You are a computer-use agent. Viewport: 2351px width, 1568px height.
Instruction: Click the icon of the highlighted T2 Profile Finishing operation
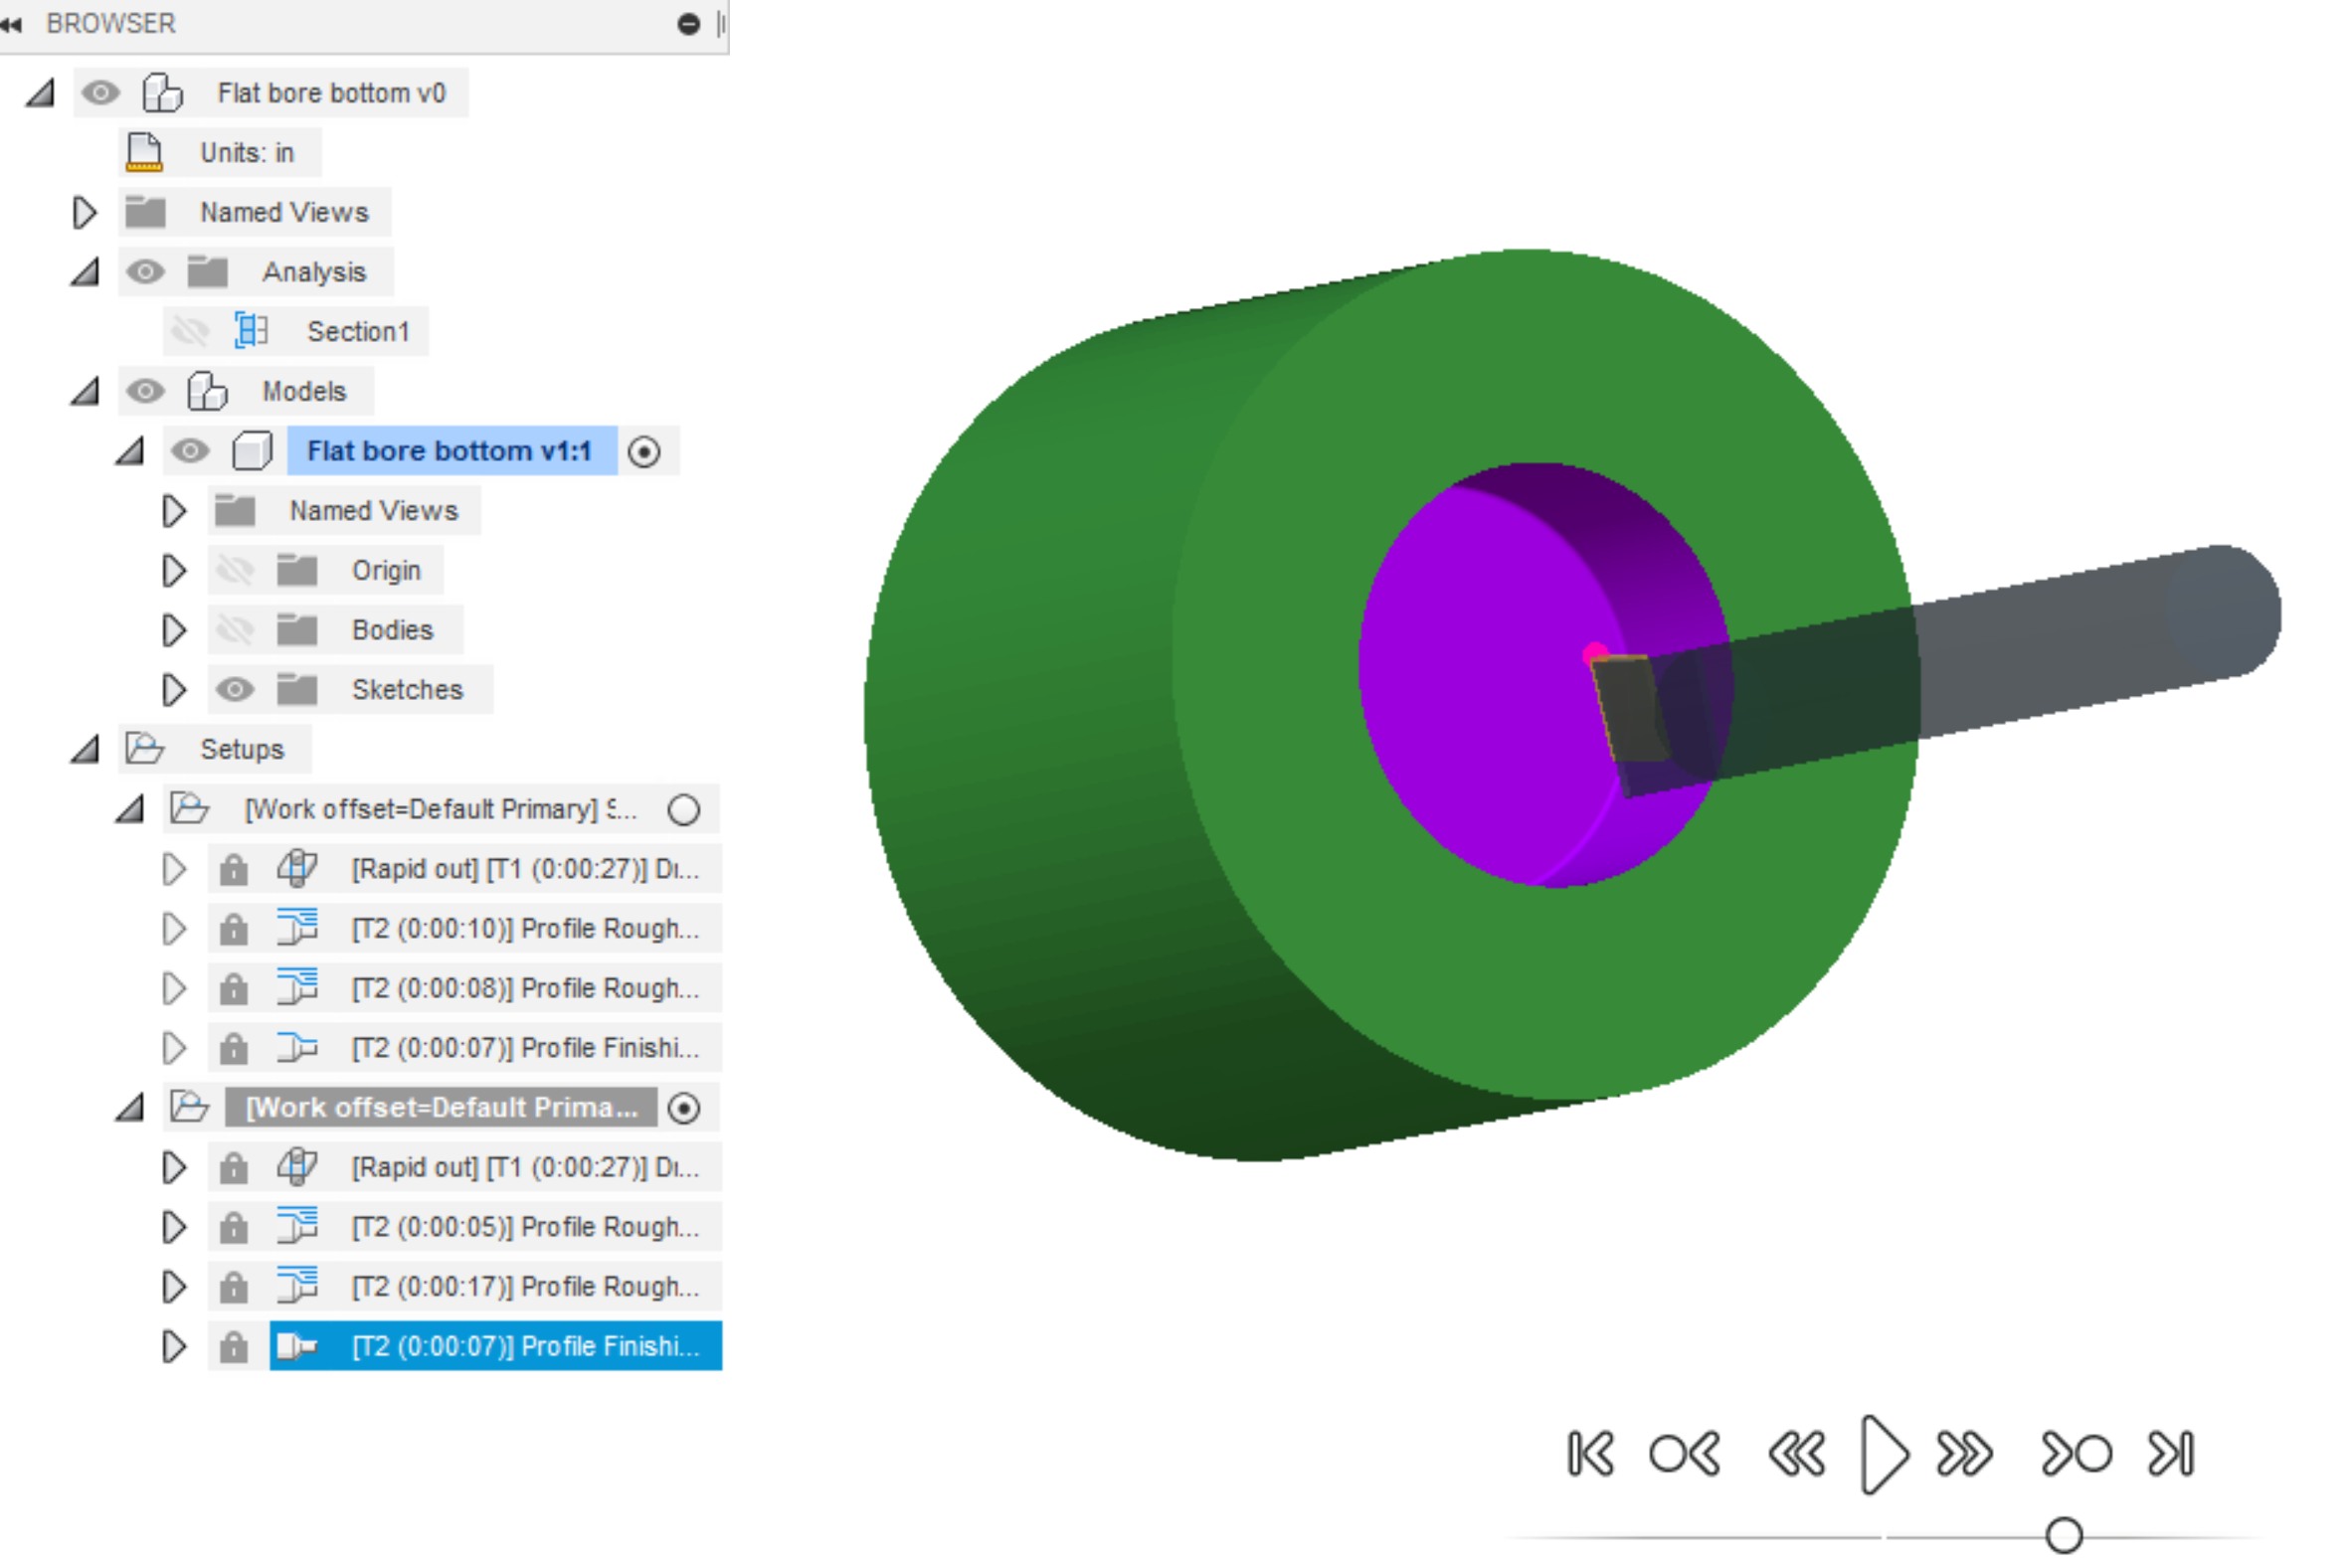[297, 1346]
